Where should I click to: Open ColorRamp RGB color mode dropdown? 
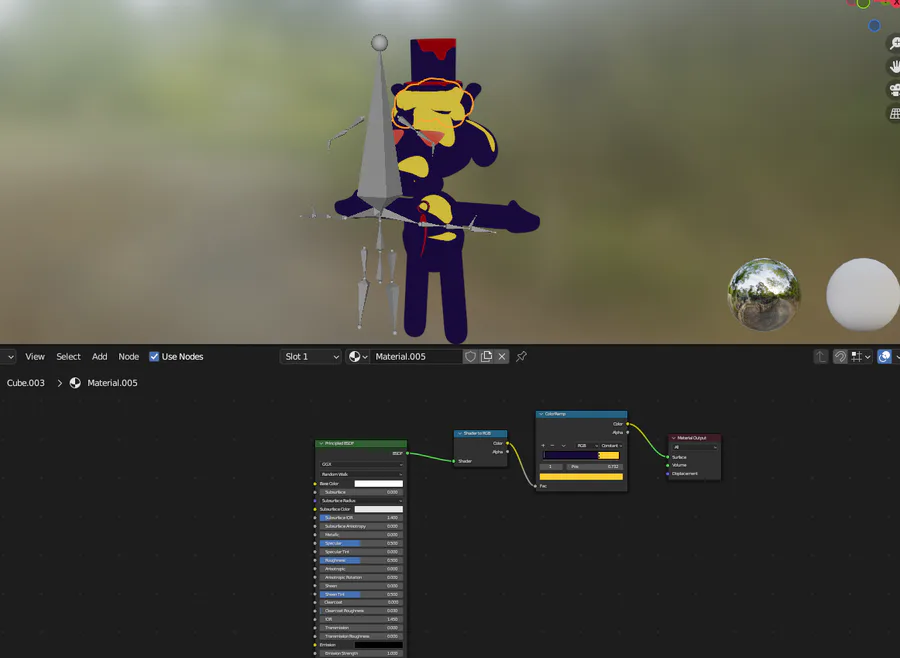coord(587,446)
